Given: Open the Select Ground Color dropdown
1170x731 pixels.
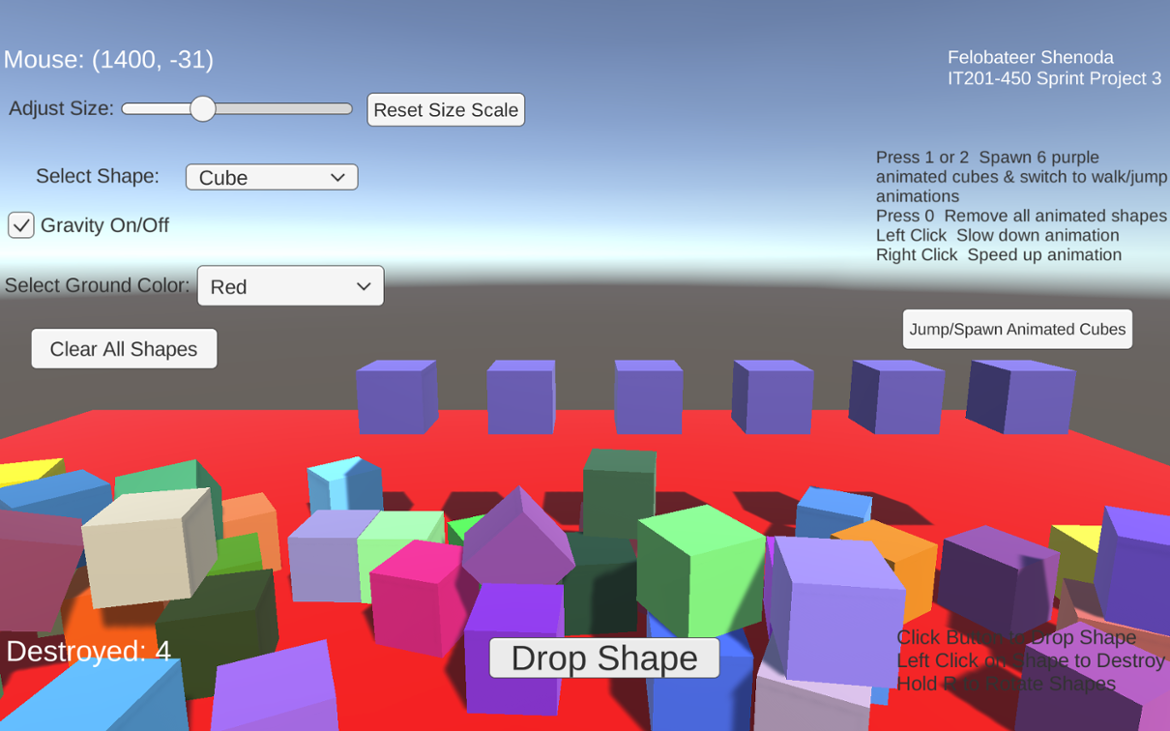Looking at the screenshot, I should click(290, 286).
